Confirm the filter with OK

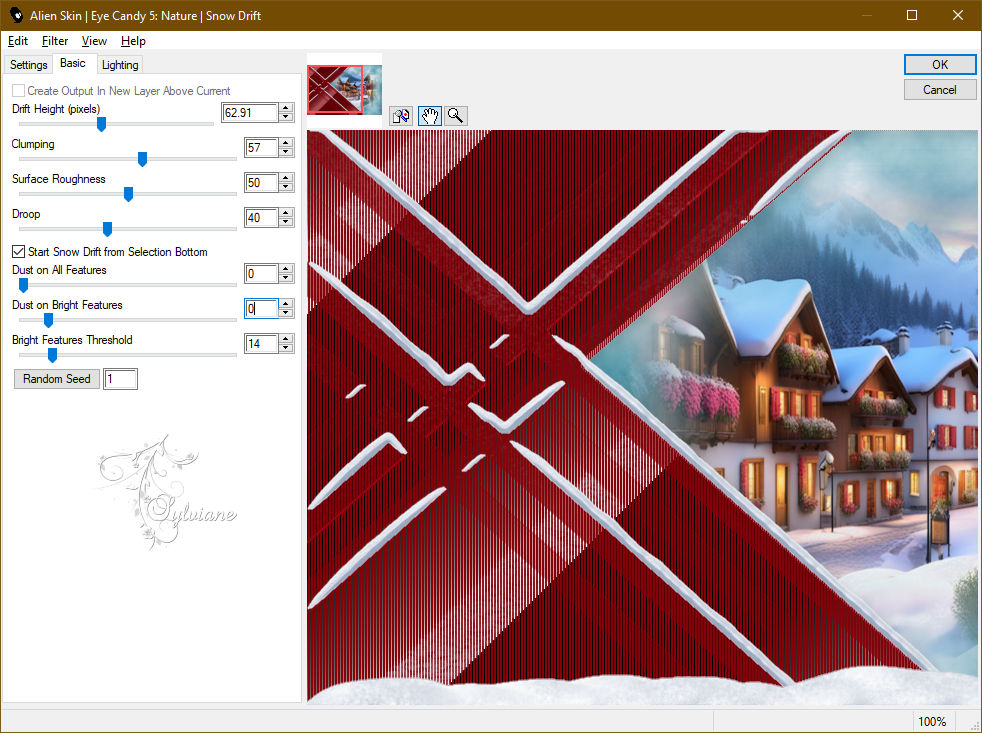tap(939, 65)
